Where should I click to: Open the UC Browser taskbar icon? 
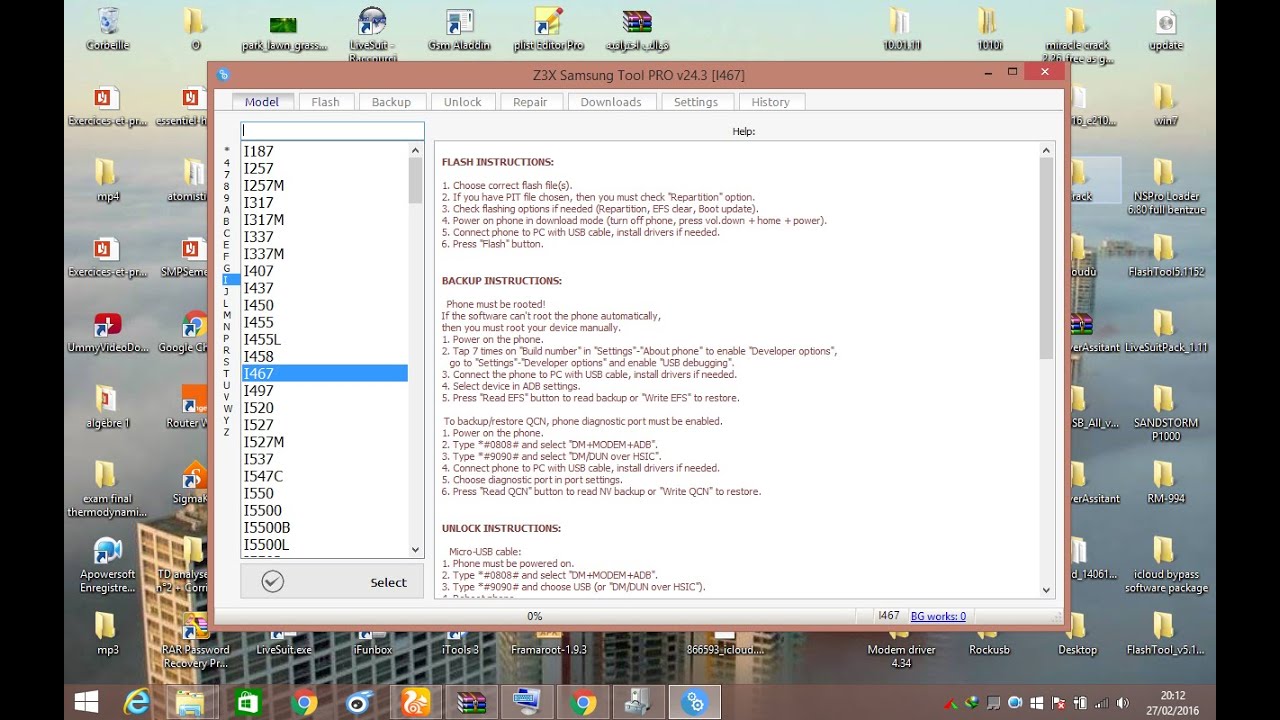pyautogui.click(x=415, y=702)
